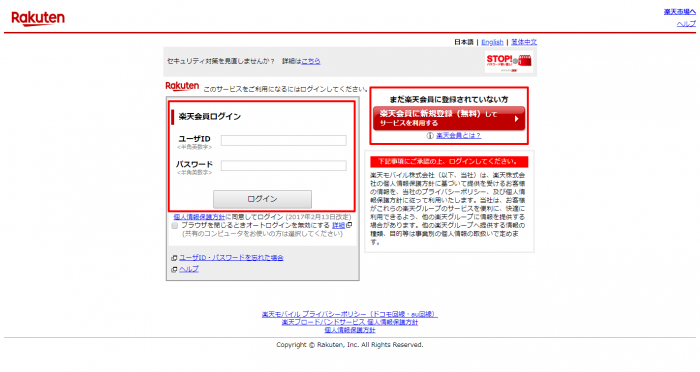Select the 日本語 language option
The image size is (700, 372).
pos(464,42)
